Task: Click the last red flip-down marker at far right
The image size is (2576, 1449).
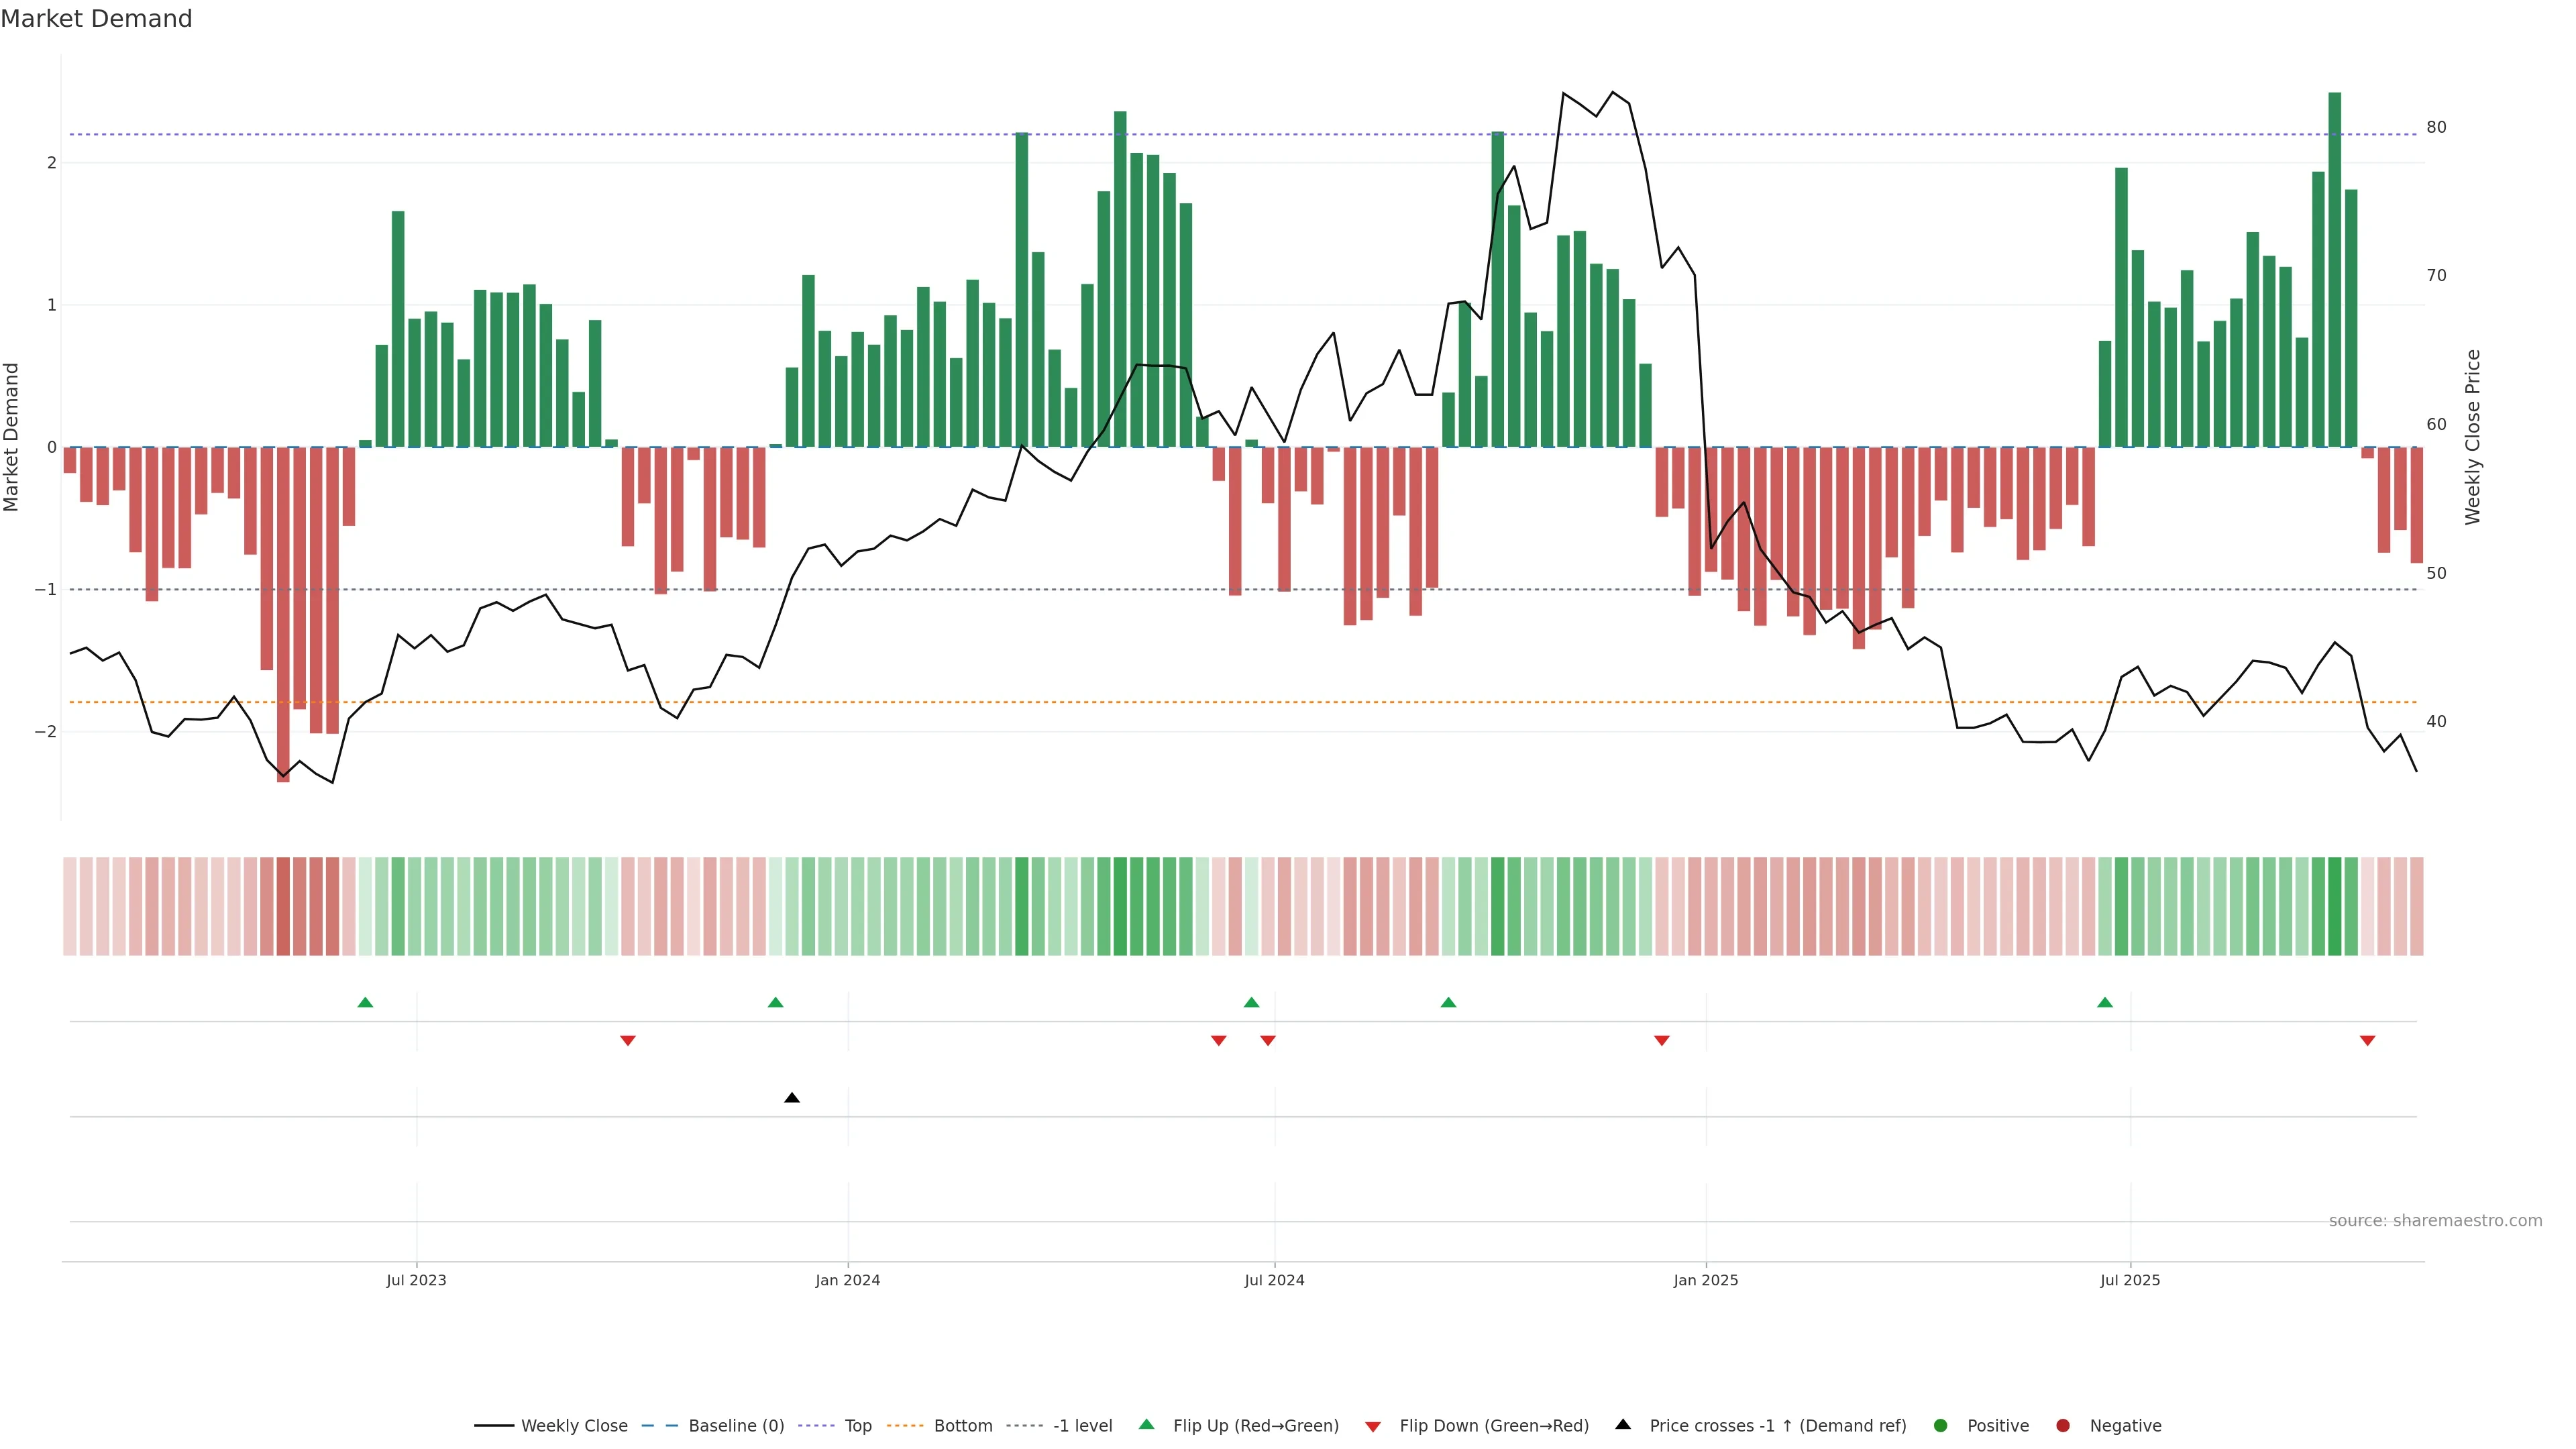Action: [2367, 1041]
